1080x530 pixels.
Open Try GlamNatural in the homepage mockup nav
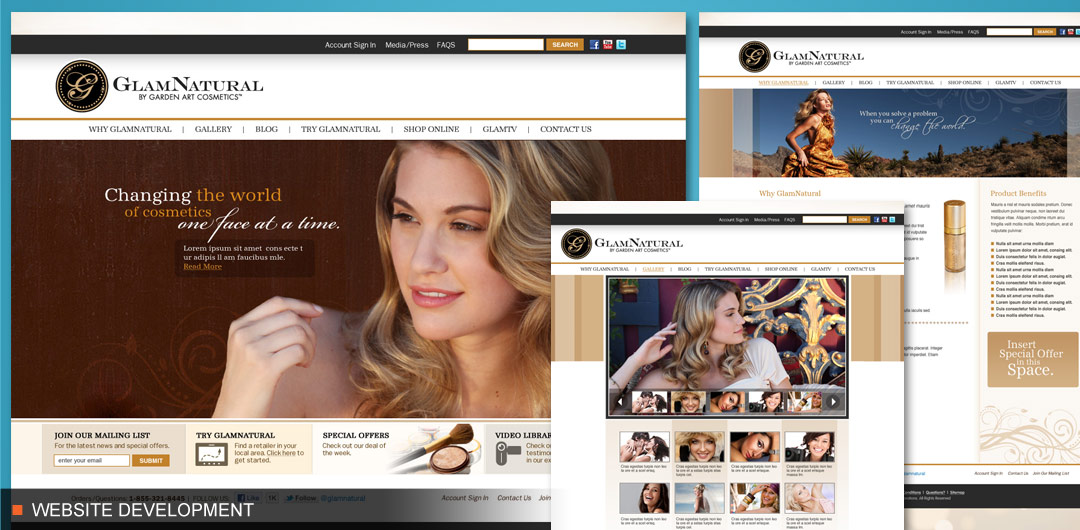coord(340,130)
